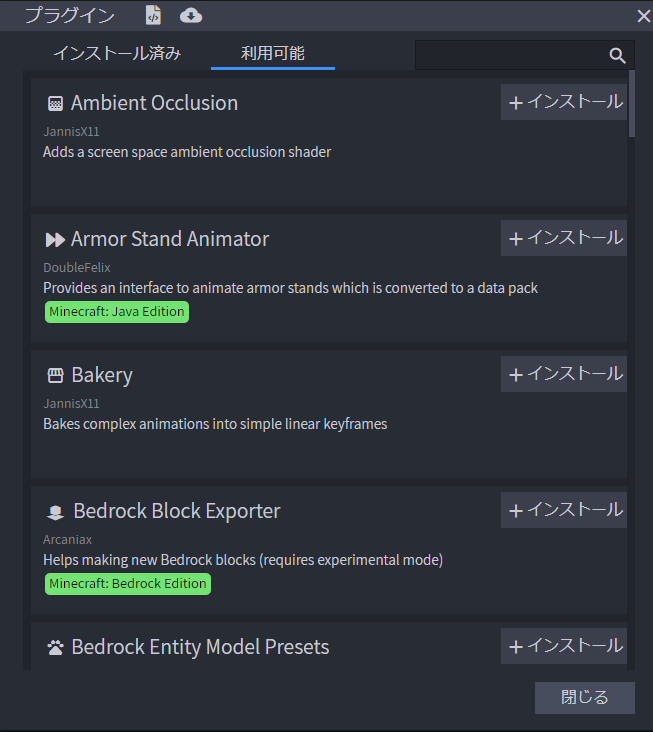Click the Minecraft: Java Edition tag
653x732 pixels.
point(117,312)
